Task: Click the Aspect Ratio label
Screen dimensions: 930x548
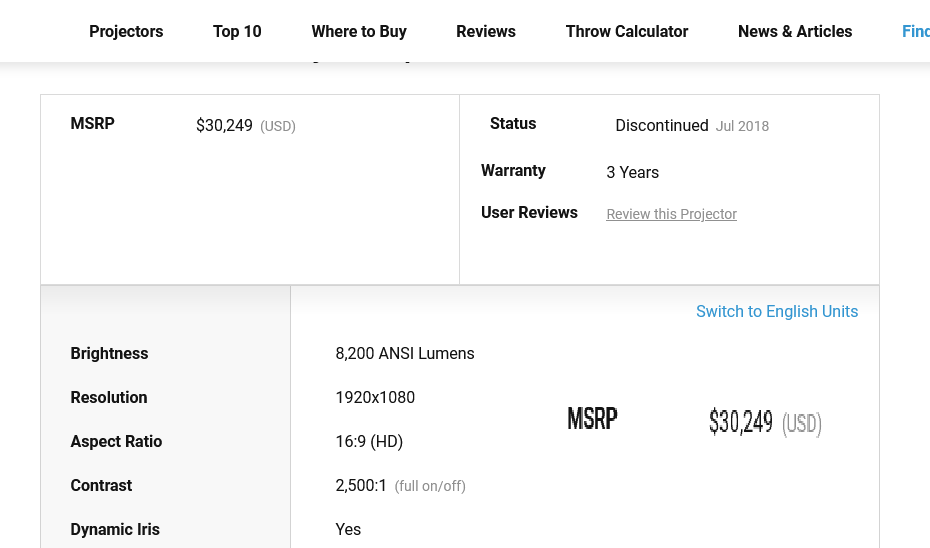Action: click(x=116, y=441)
